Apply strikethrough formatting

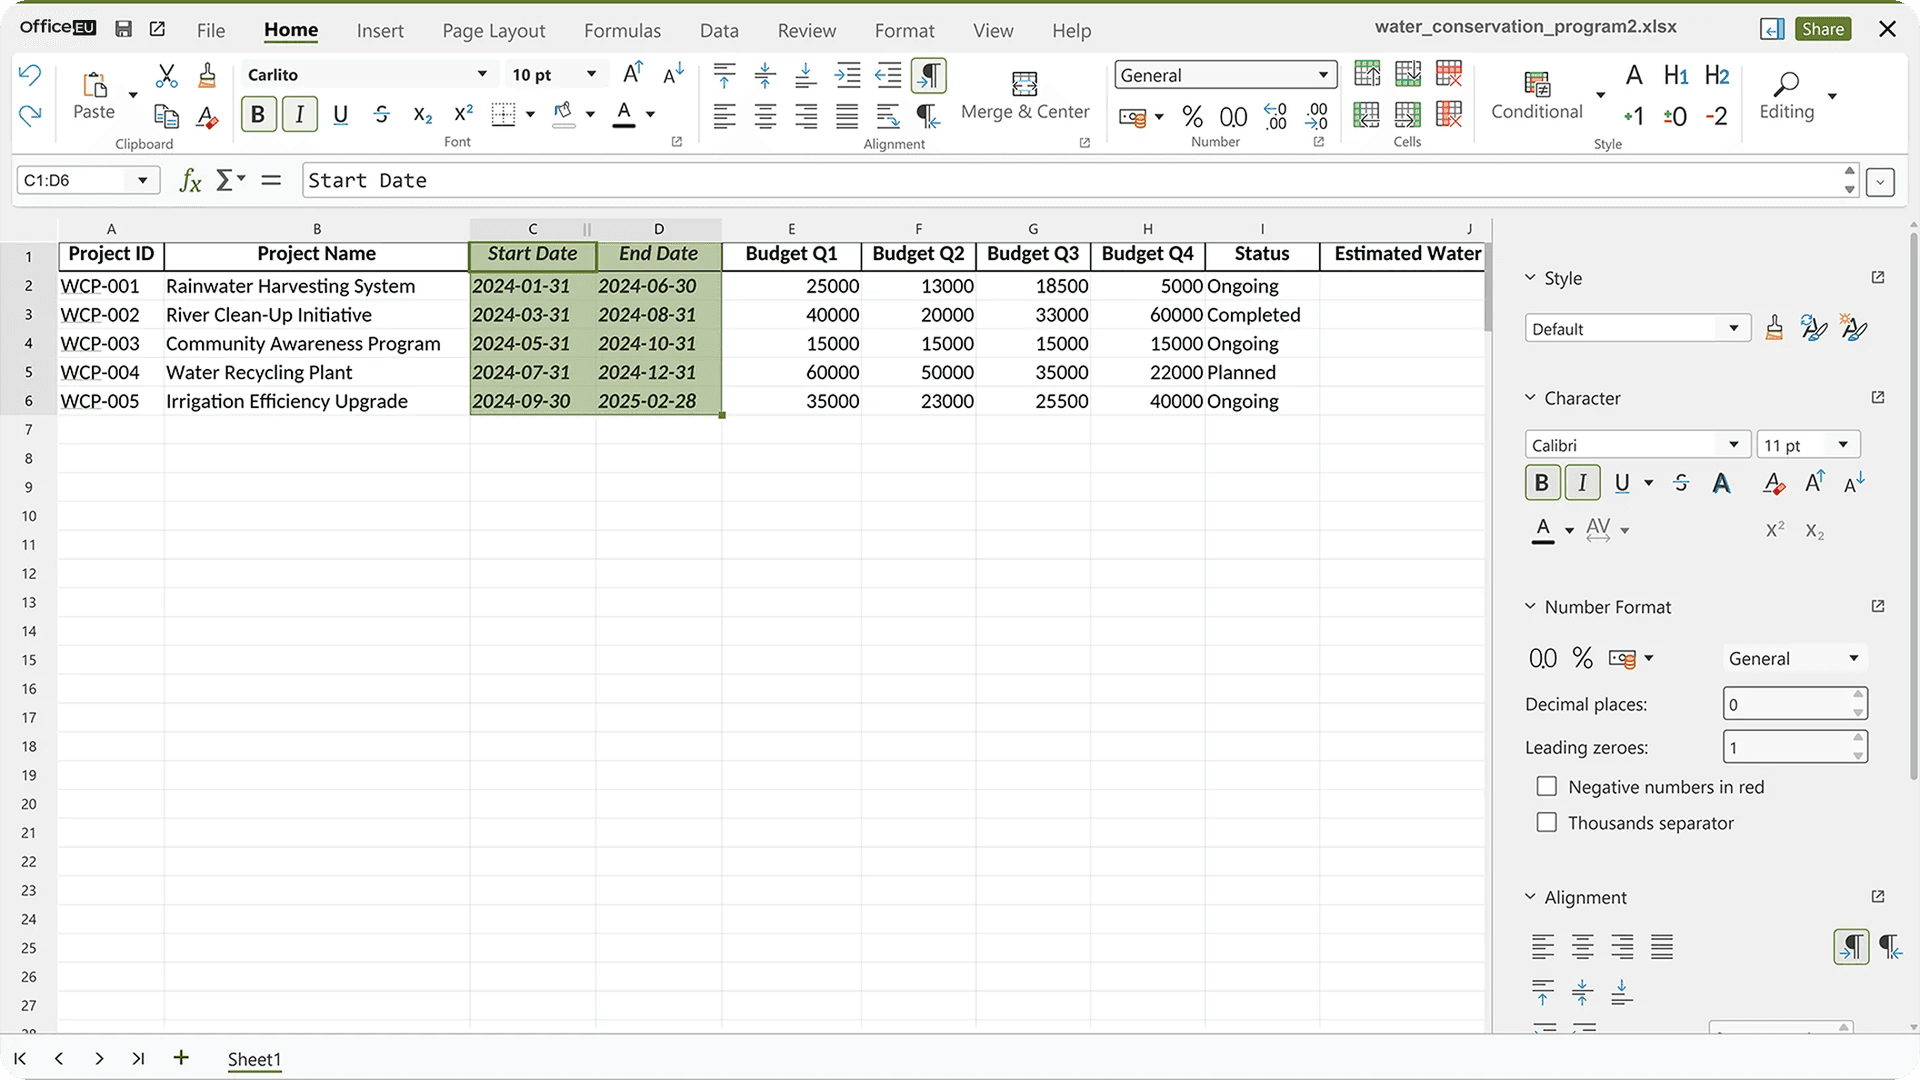click(x=381, y=113)
